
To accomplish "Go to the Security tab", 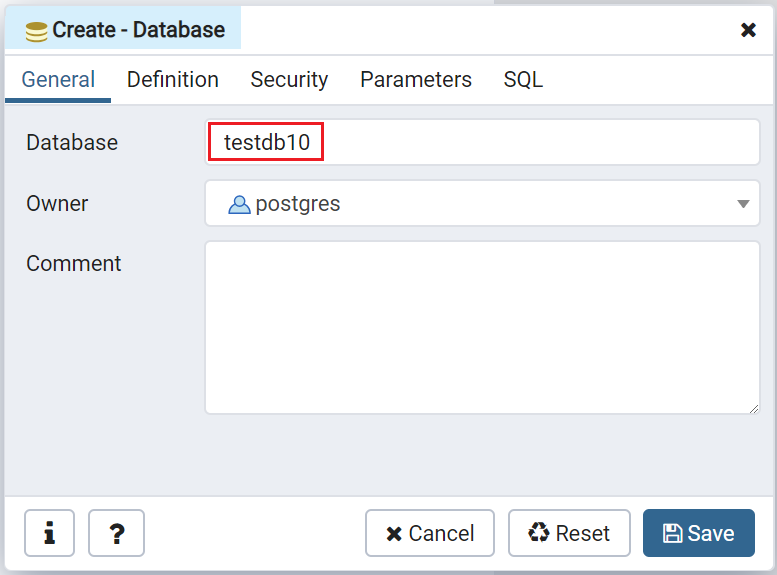I will [289, 80].
